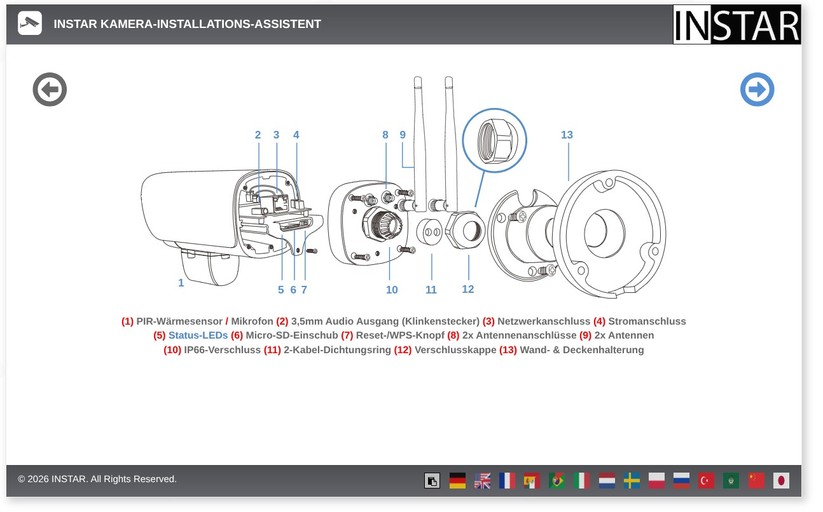
Task: Click legend text IP66-Verschluss
Action: tap(222, 350)
